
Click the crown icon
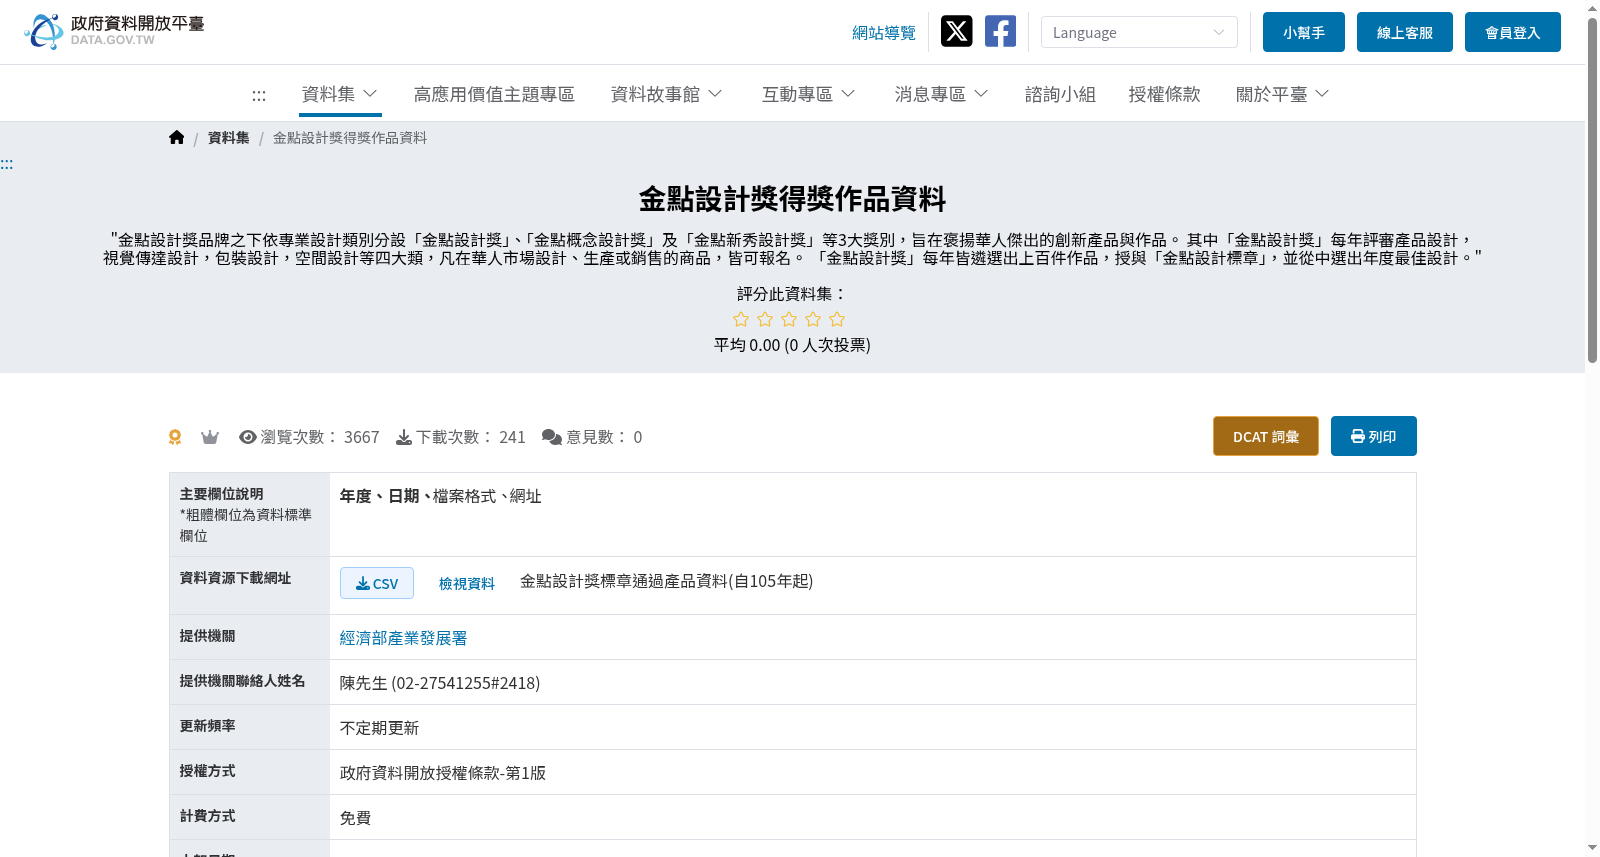click(210, 437)
